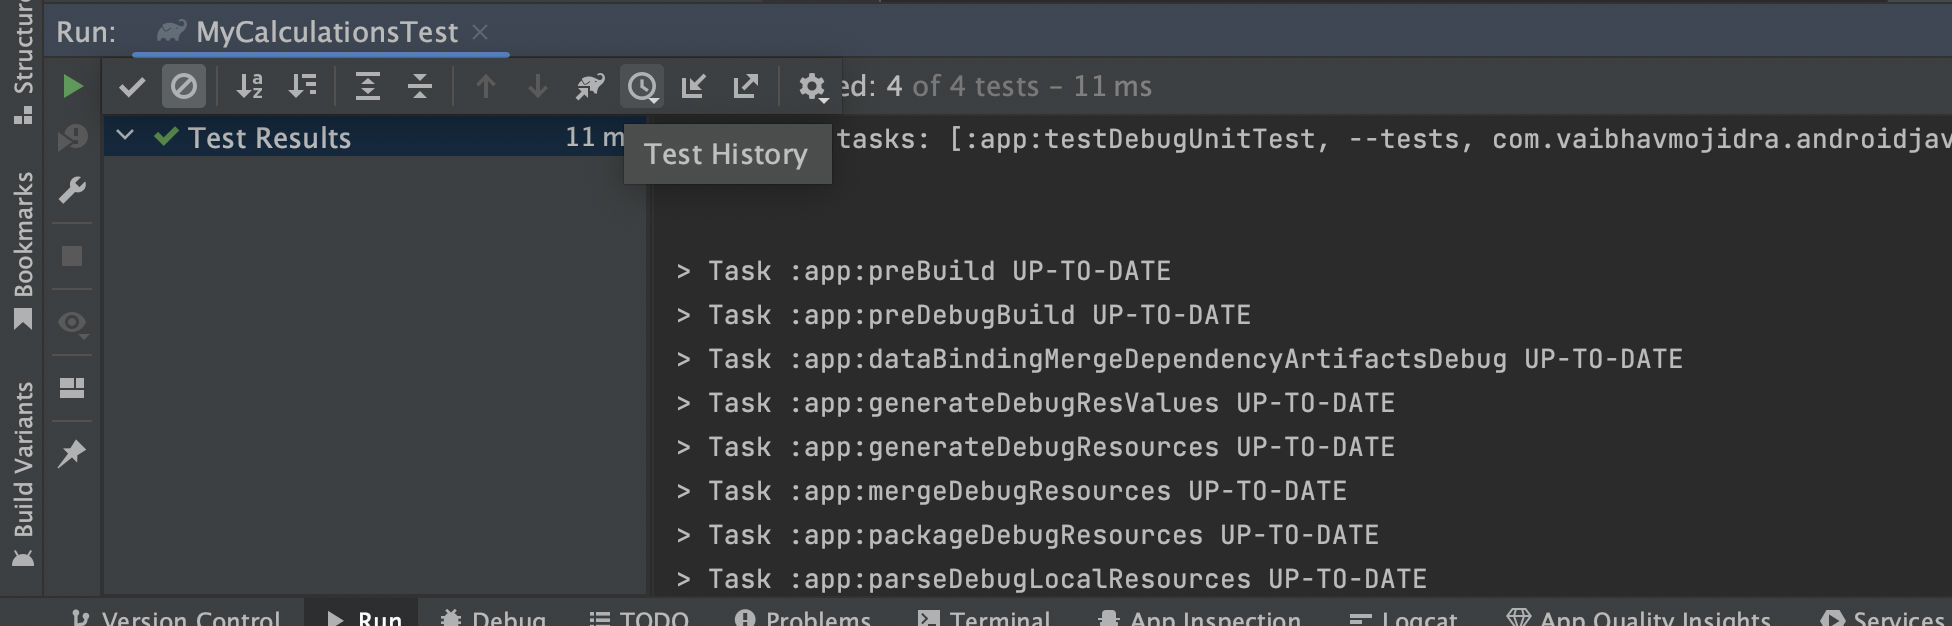
Task: Click the Gradle elephant toolbar icon
Action: pos(590,87)
